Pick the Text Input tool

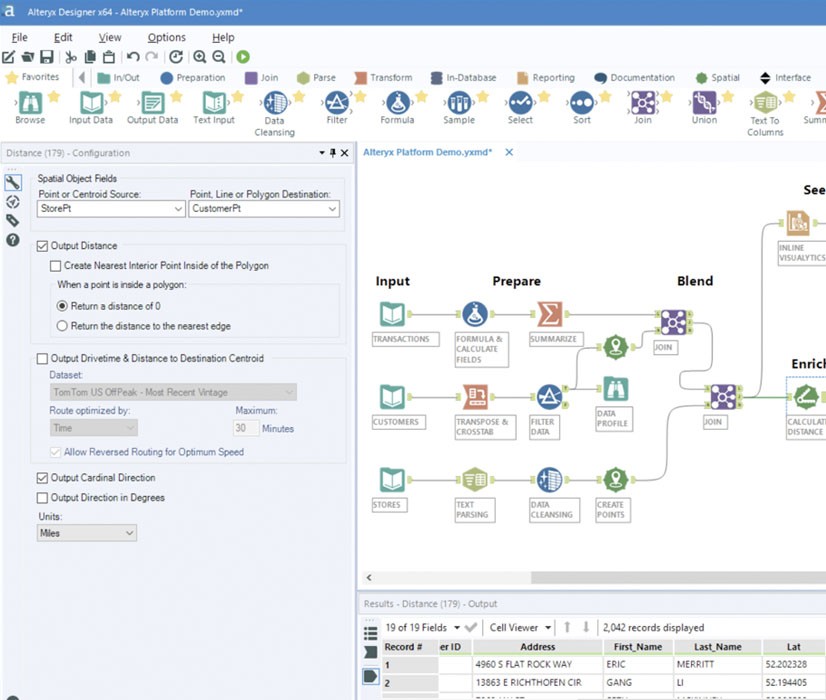[214, 103]
